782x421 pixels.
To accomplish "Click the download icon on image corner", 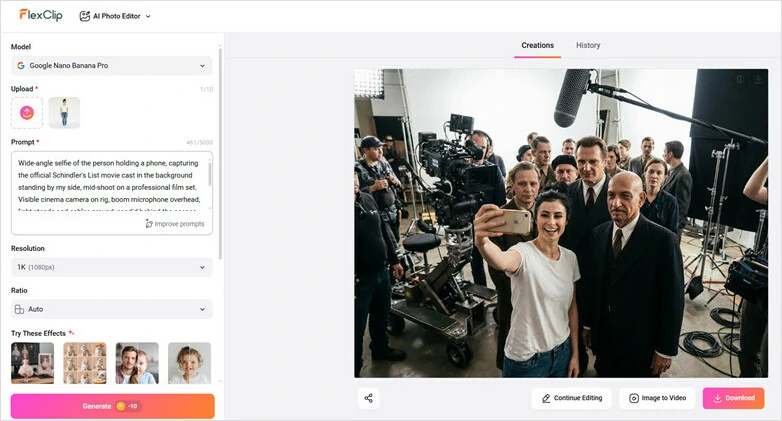I will (x=758, y=79).
